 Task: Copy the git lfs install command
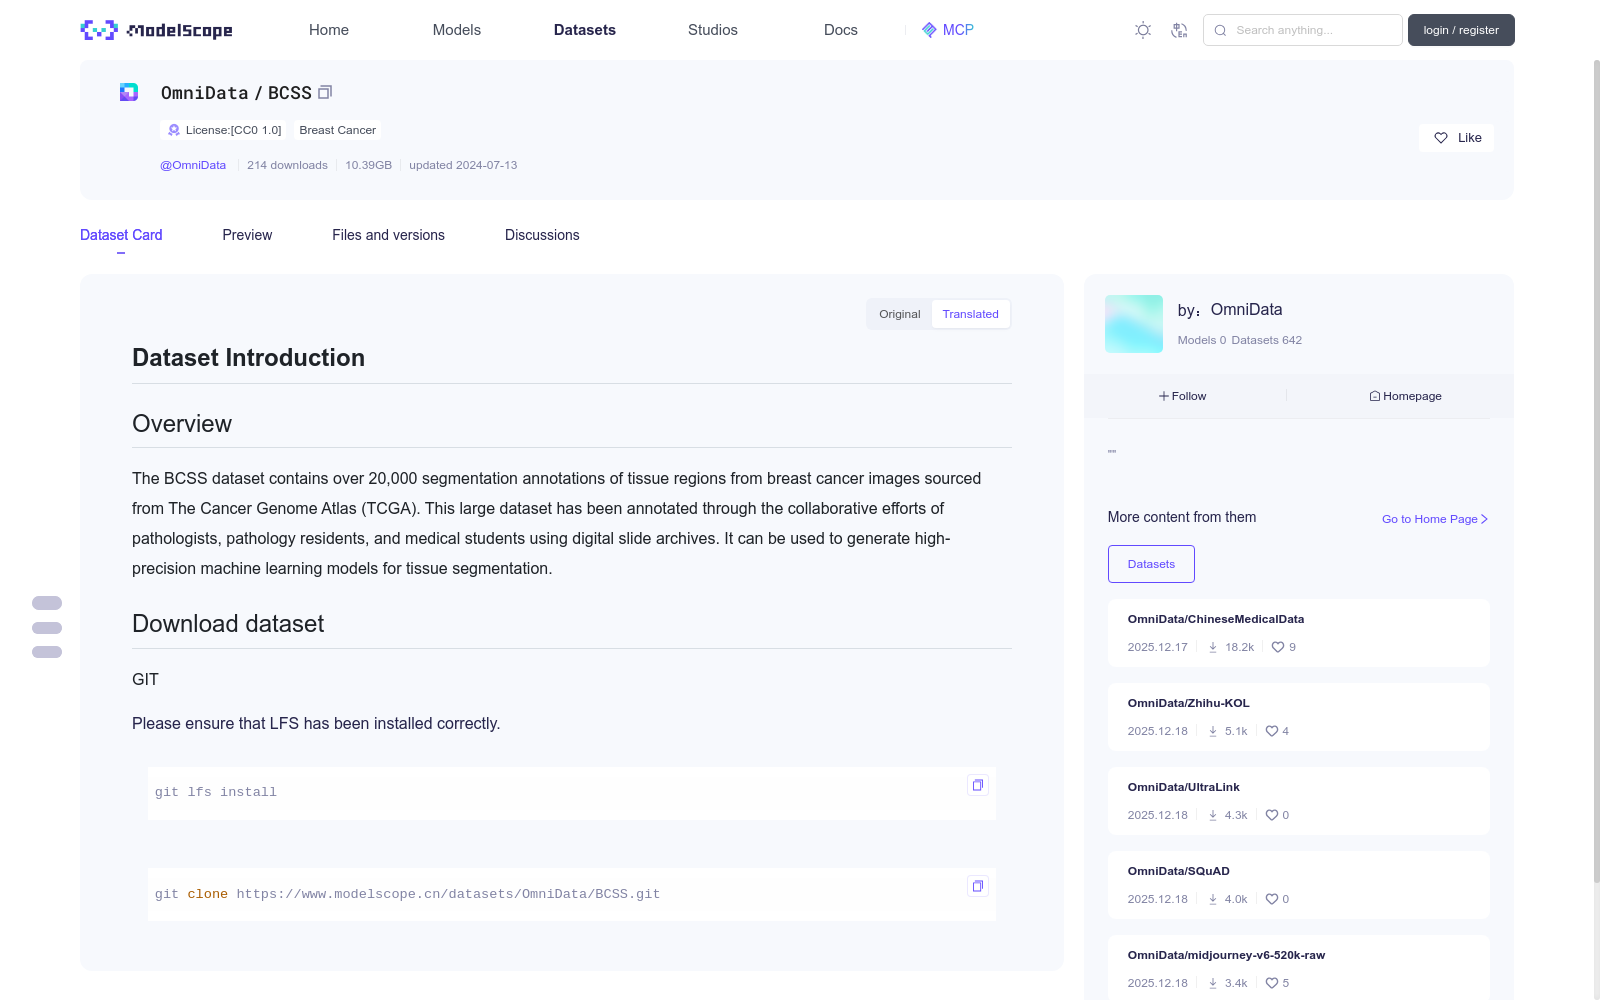(x=977, y=785)
